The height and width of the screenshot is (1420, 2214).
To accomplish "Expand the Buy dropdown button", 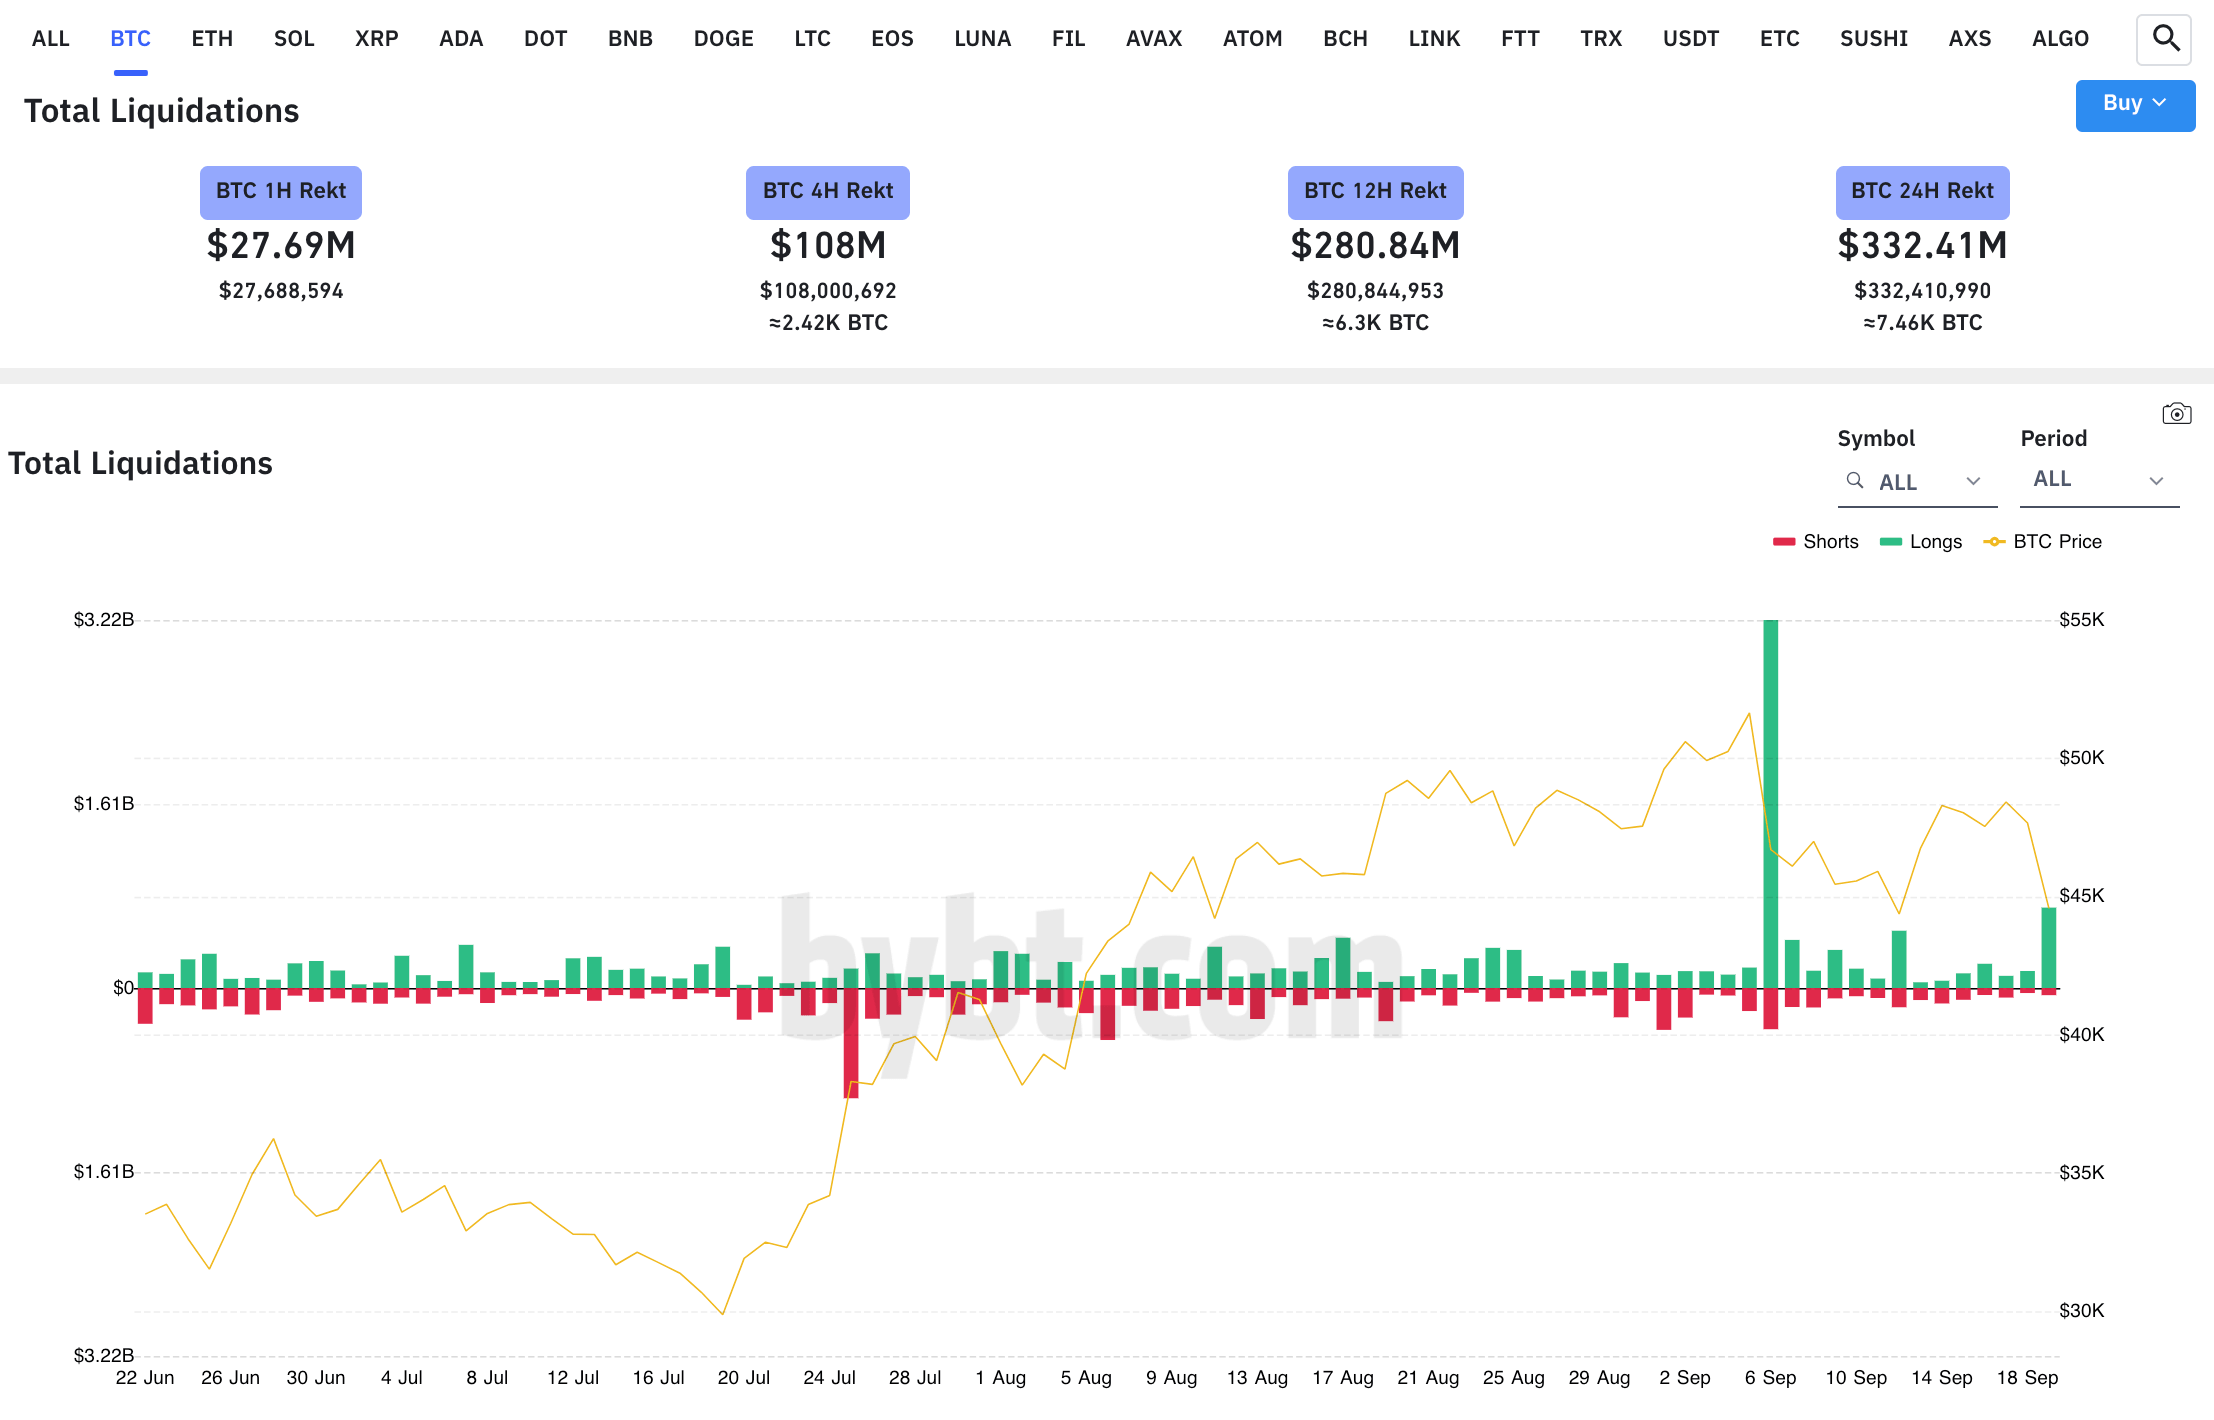I will click(x=2135, y=104).
